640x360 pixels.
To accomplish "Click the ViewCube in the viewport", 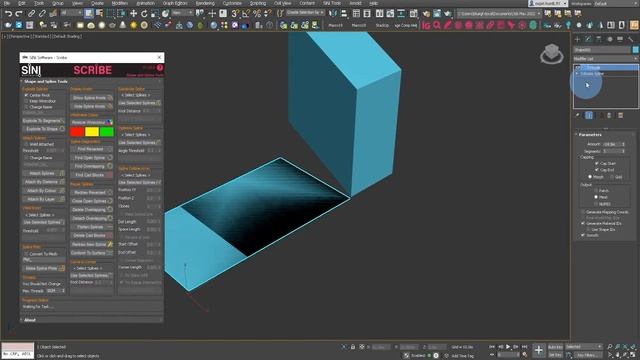I will coord(552,54).
